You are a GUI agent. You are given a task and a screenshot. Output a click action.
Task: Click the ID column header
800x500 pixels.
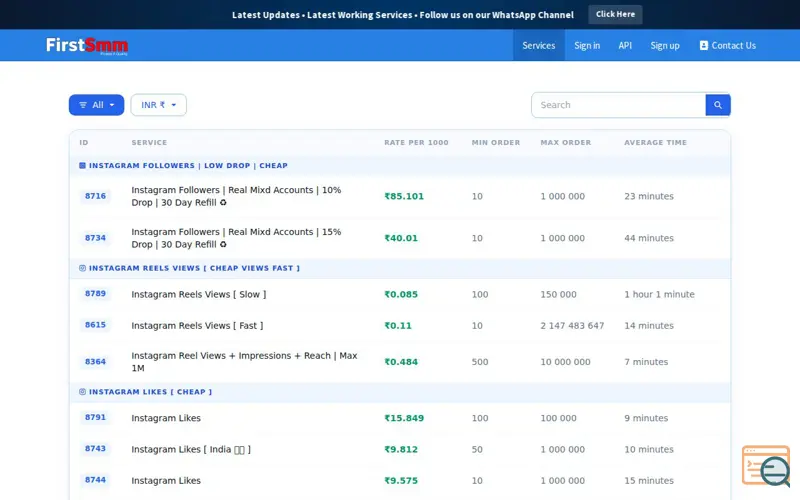pyautogui.click(x=84, y=143)
